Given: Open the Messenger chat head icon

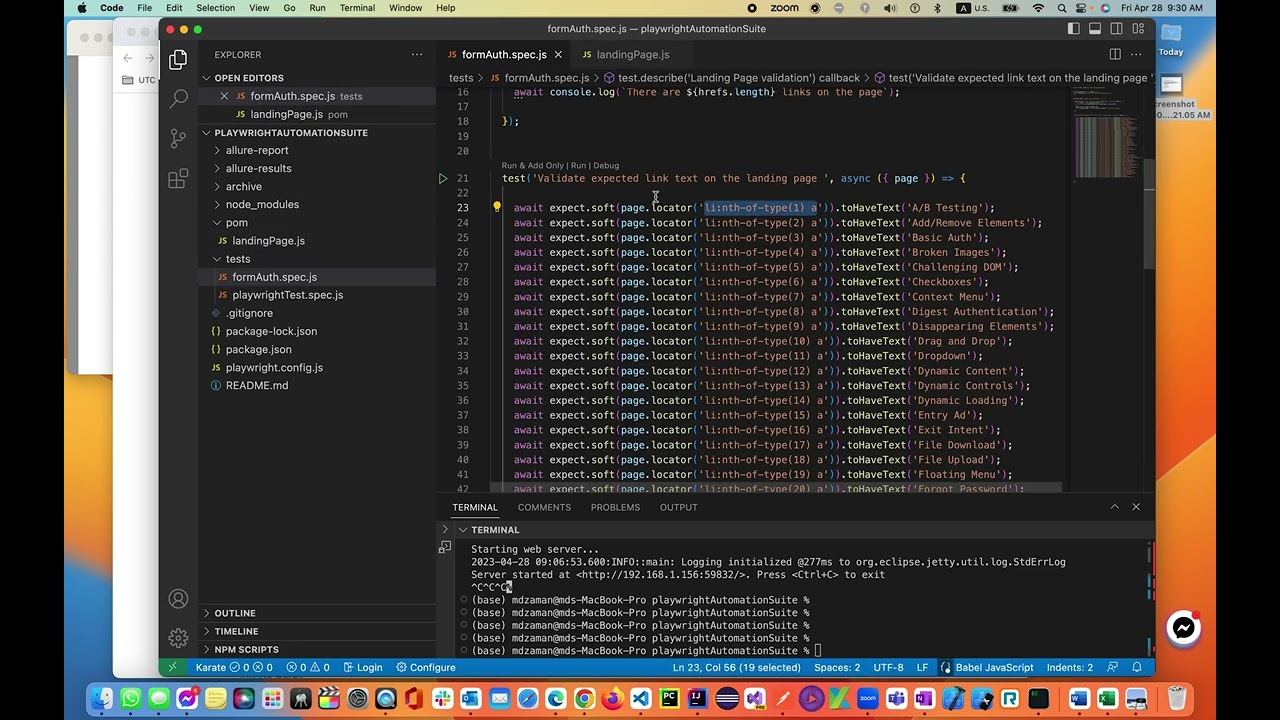Looking at the screenshot, I should [1184, 628].
